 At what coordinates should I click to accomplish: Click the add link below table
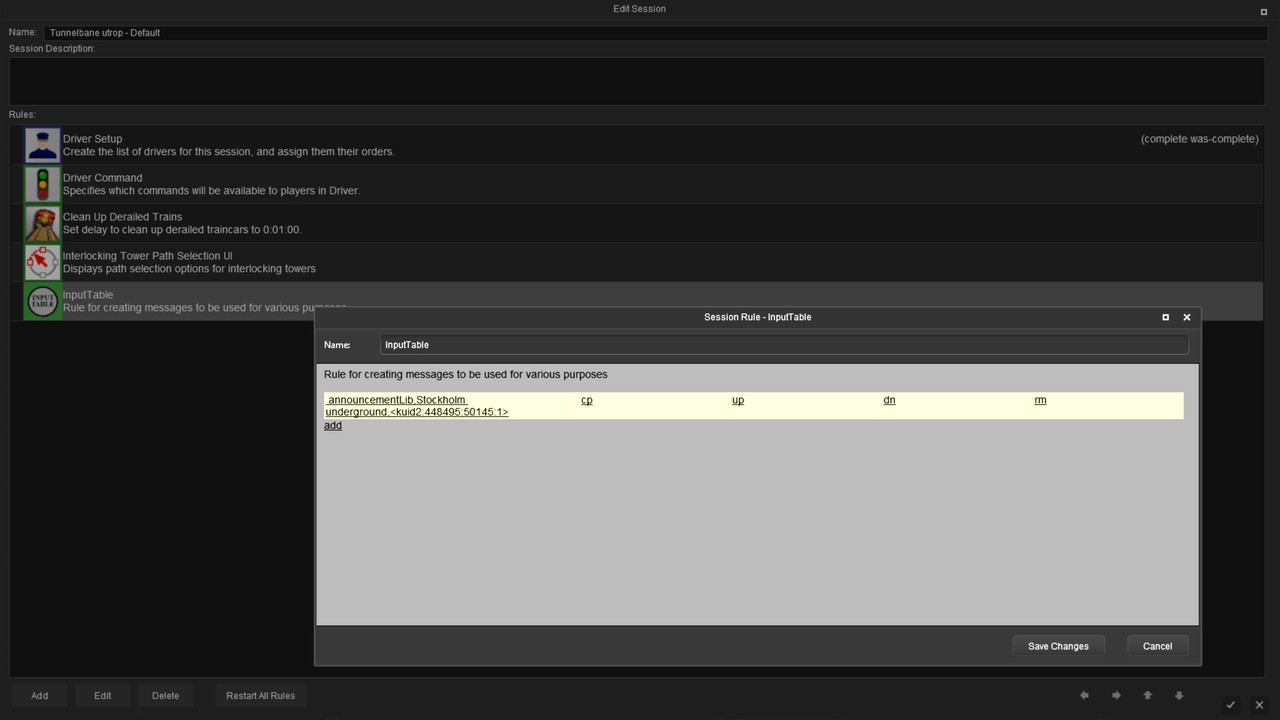pyautogui.click(x=333, y=425)
